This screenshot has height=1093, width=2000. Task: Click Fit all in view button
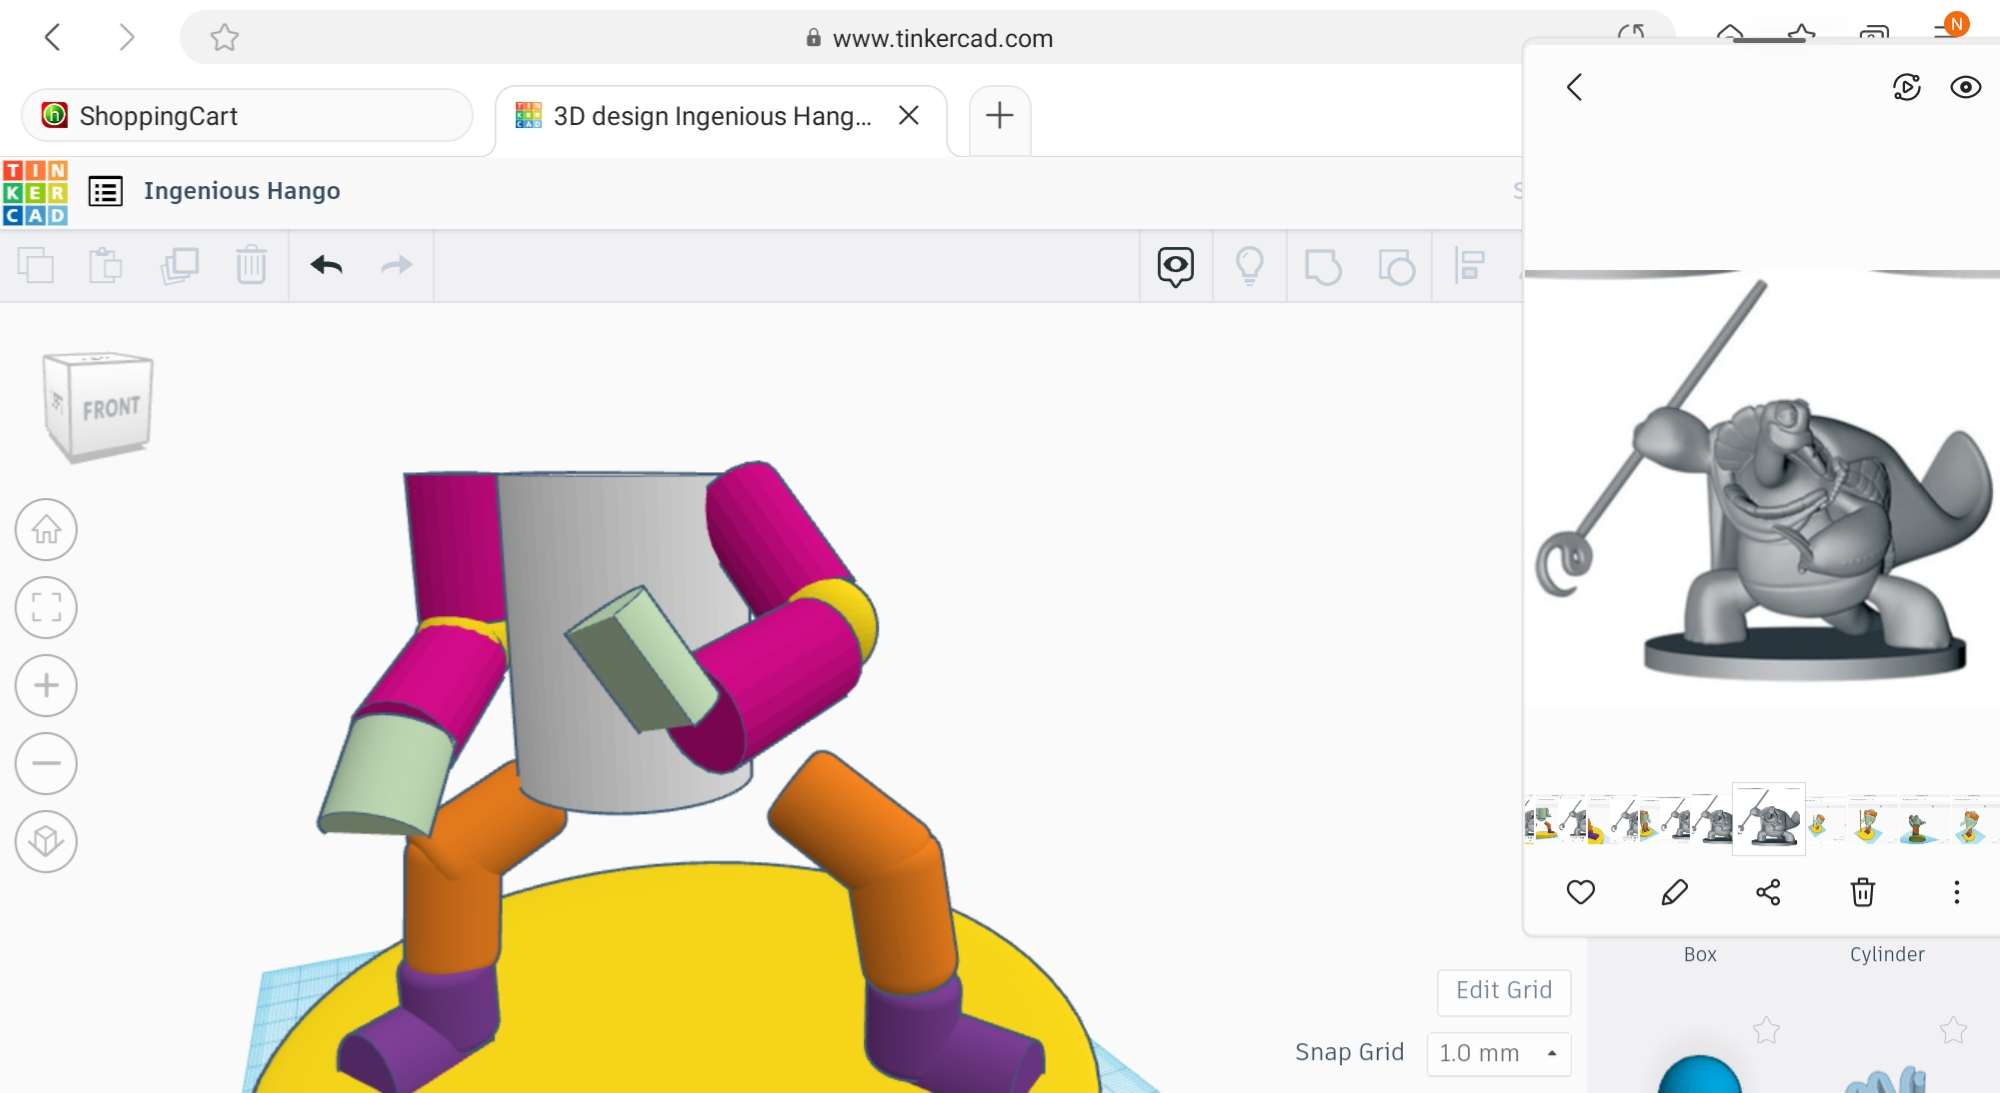coord(46,607)
